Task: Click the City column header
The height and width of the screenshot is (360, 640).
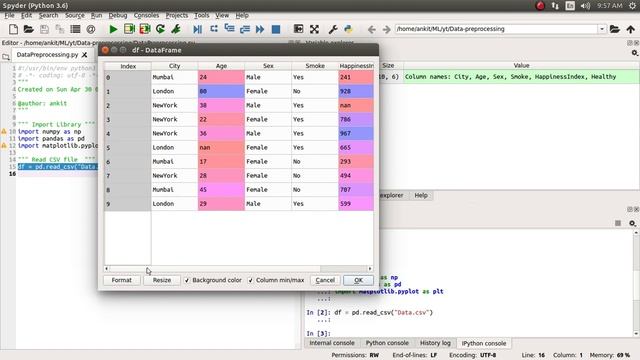Action: coord(175,66)
